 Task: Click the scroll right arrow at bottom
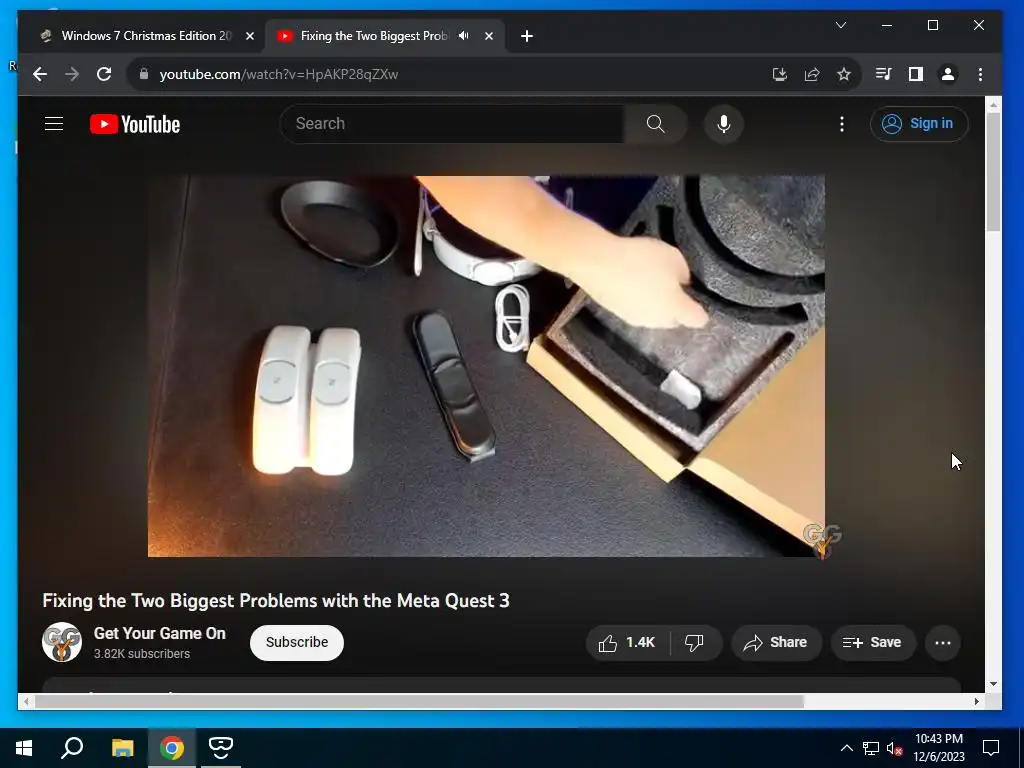976,701
